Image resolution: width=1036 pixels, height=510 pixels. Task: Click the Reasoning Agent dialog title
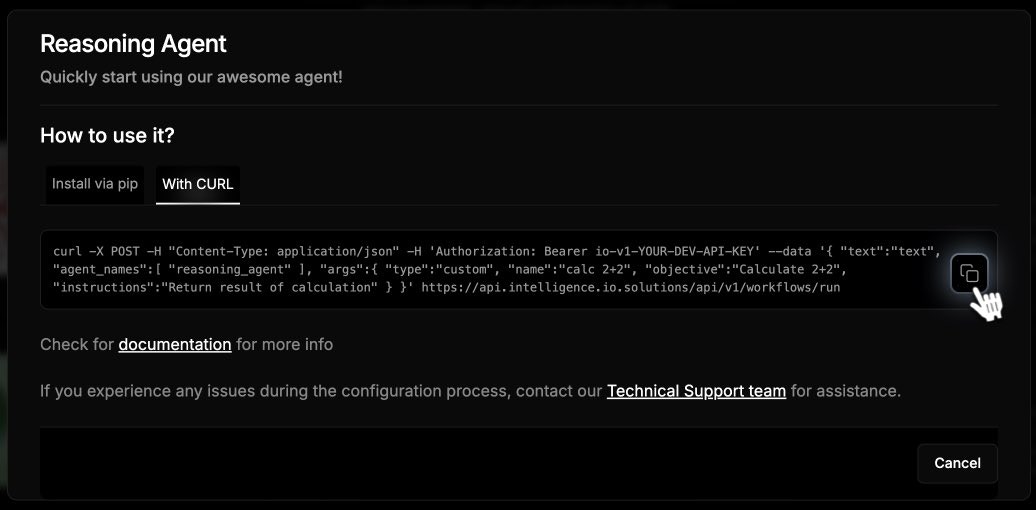[x=133, y=44]
